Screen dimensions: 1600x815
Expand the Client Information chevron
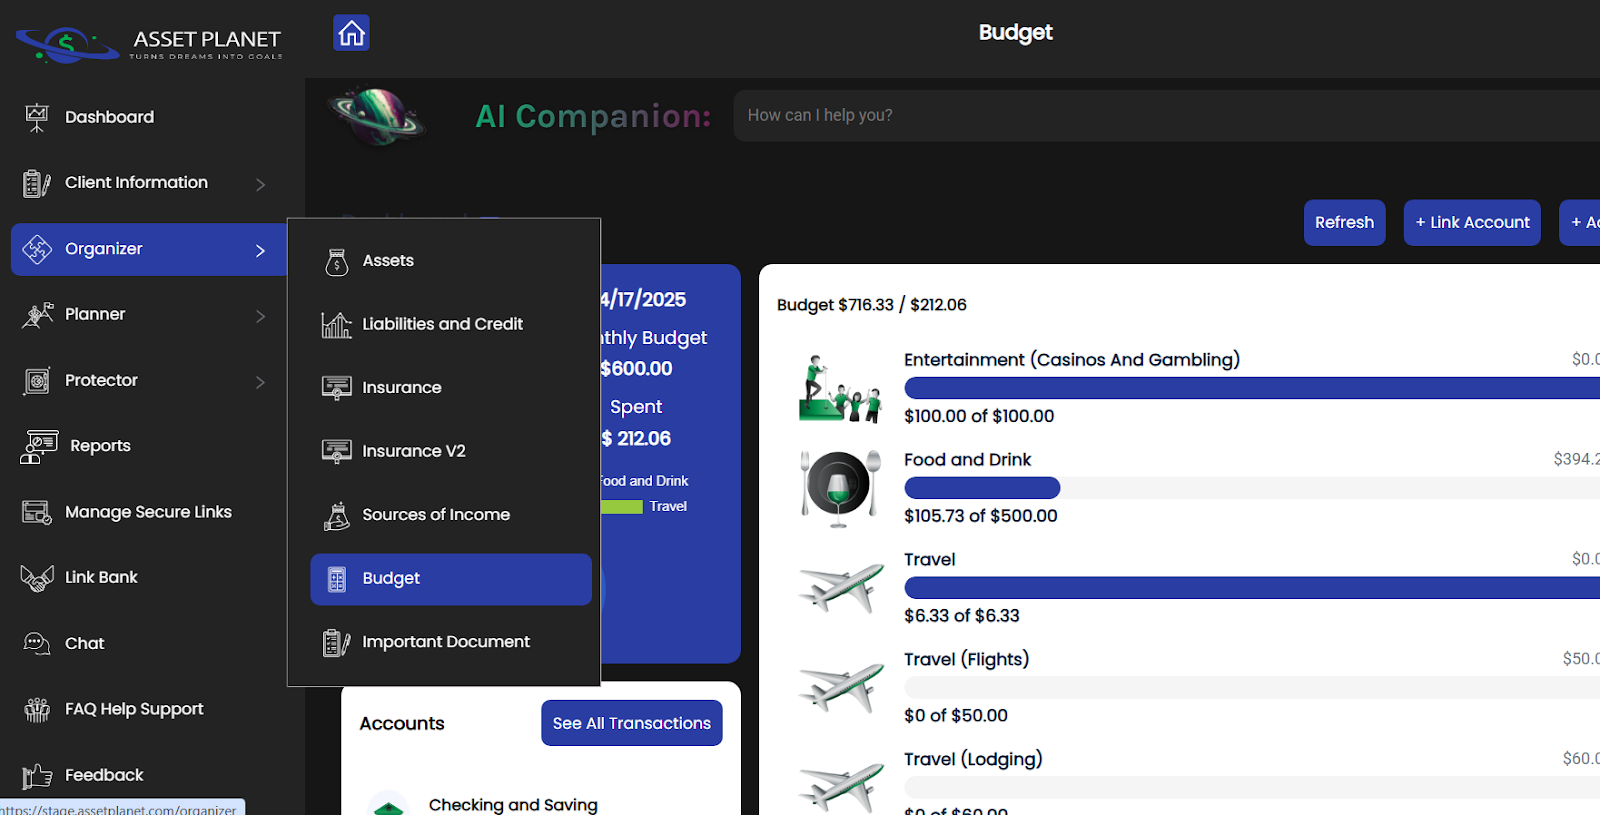click(260, 184)
